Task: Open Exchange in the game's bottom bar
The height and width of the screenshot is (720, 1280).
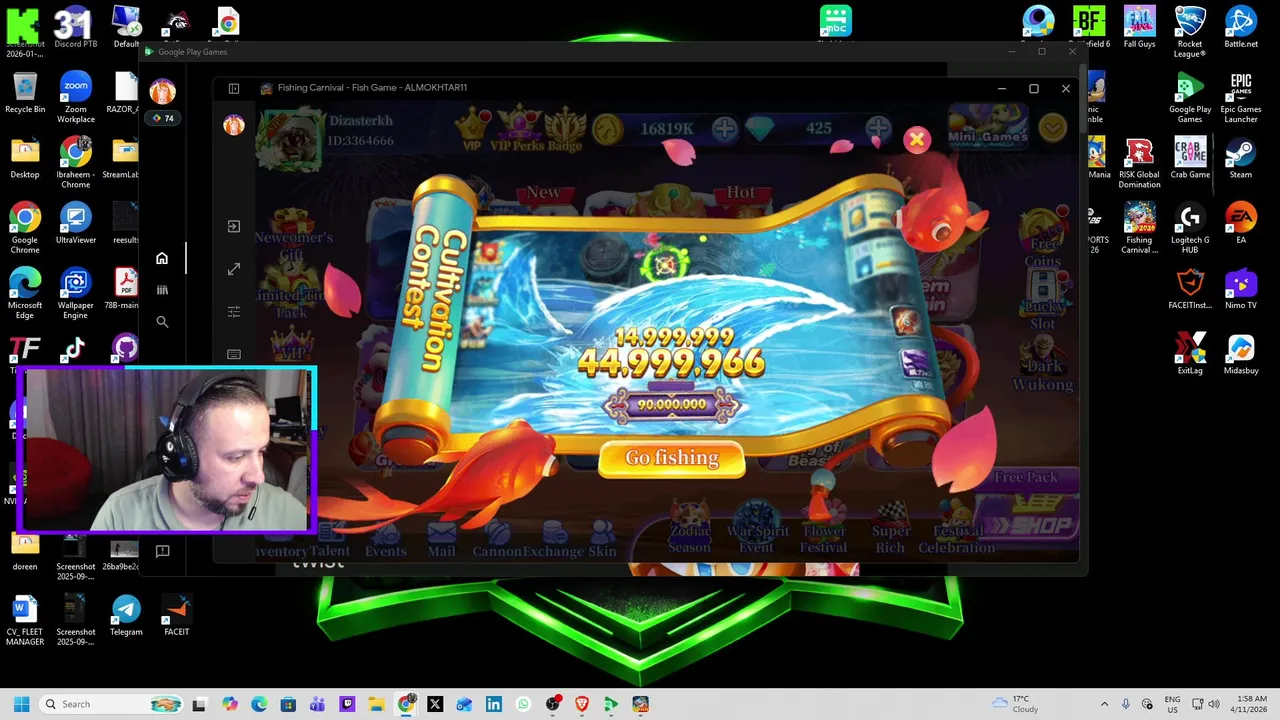Action: [553, 541]
